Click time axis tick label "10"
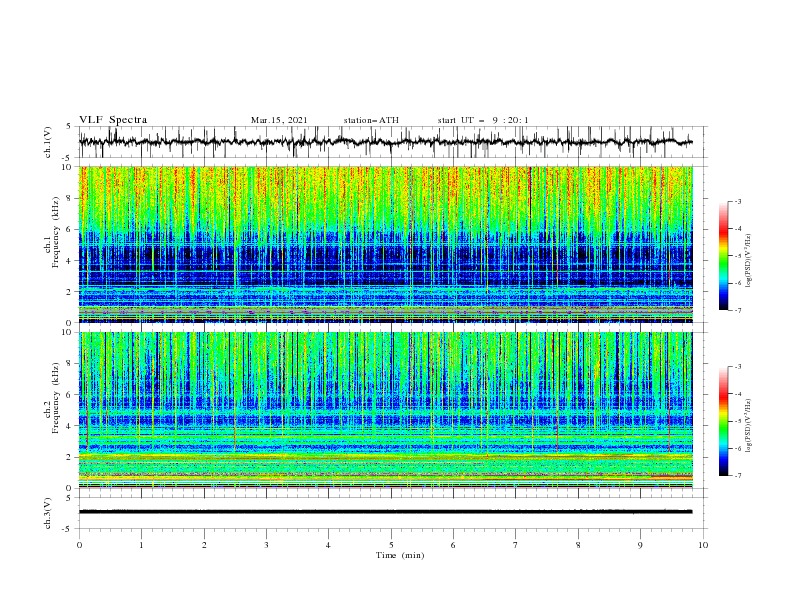This screenshot has width=792, height=612. pyautogui.click(x=703, y=545)
